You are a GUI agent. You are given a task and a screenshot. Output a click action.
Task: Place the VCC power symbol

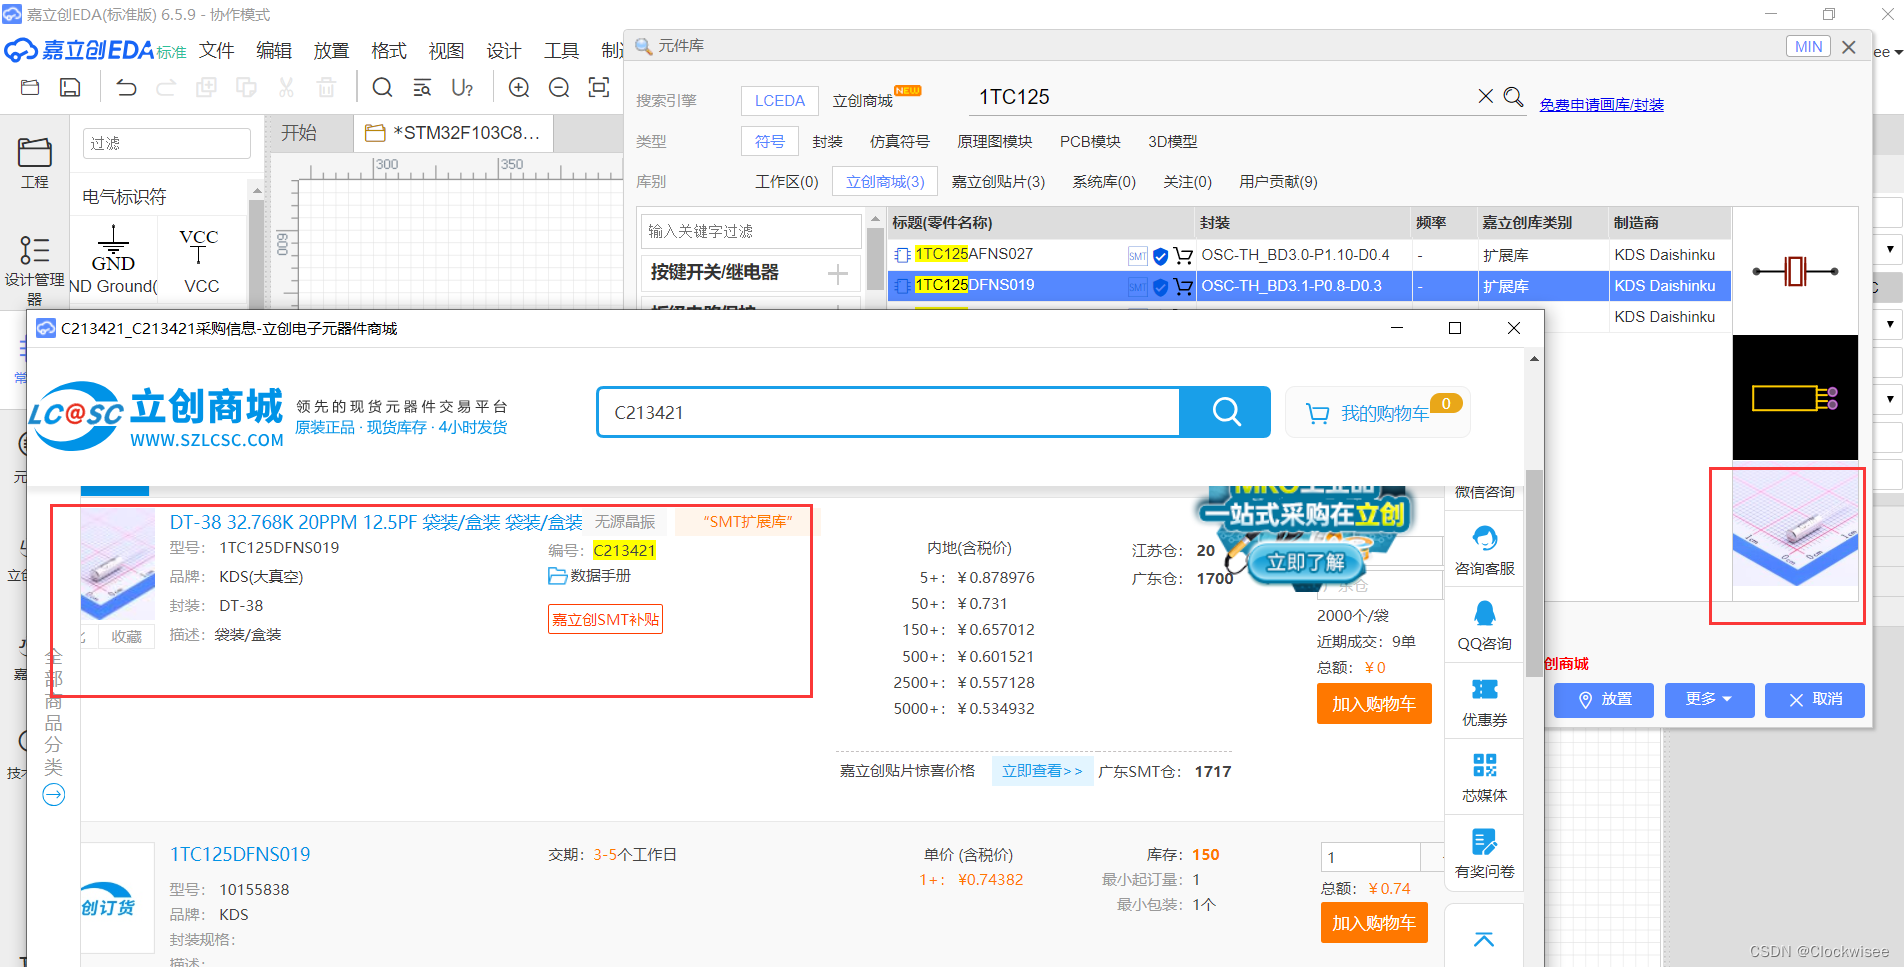tap(199, 259)
